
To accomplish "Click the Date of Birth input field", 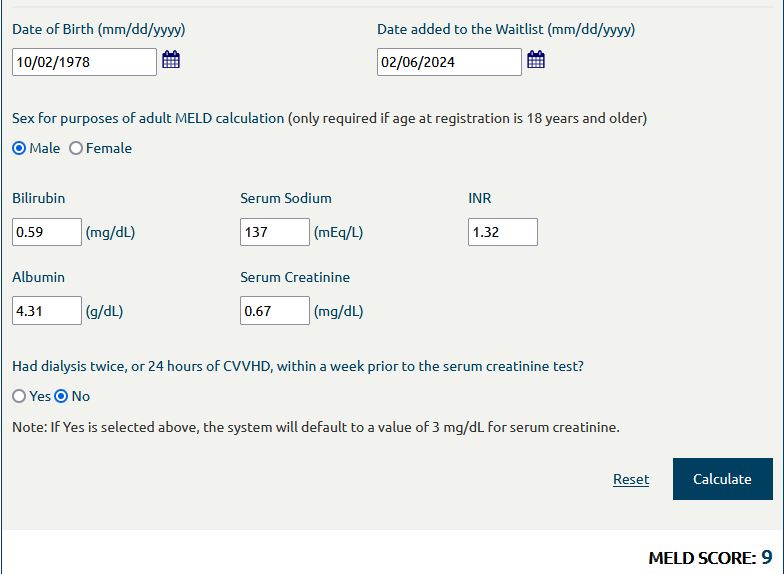I will (x=84, y=62).
